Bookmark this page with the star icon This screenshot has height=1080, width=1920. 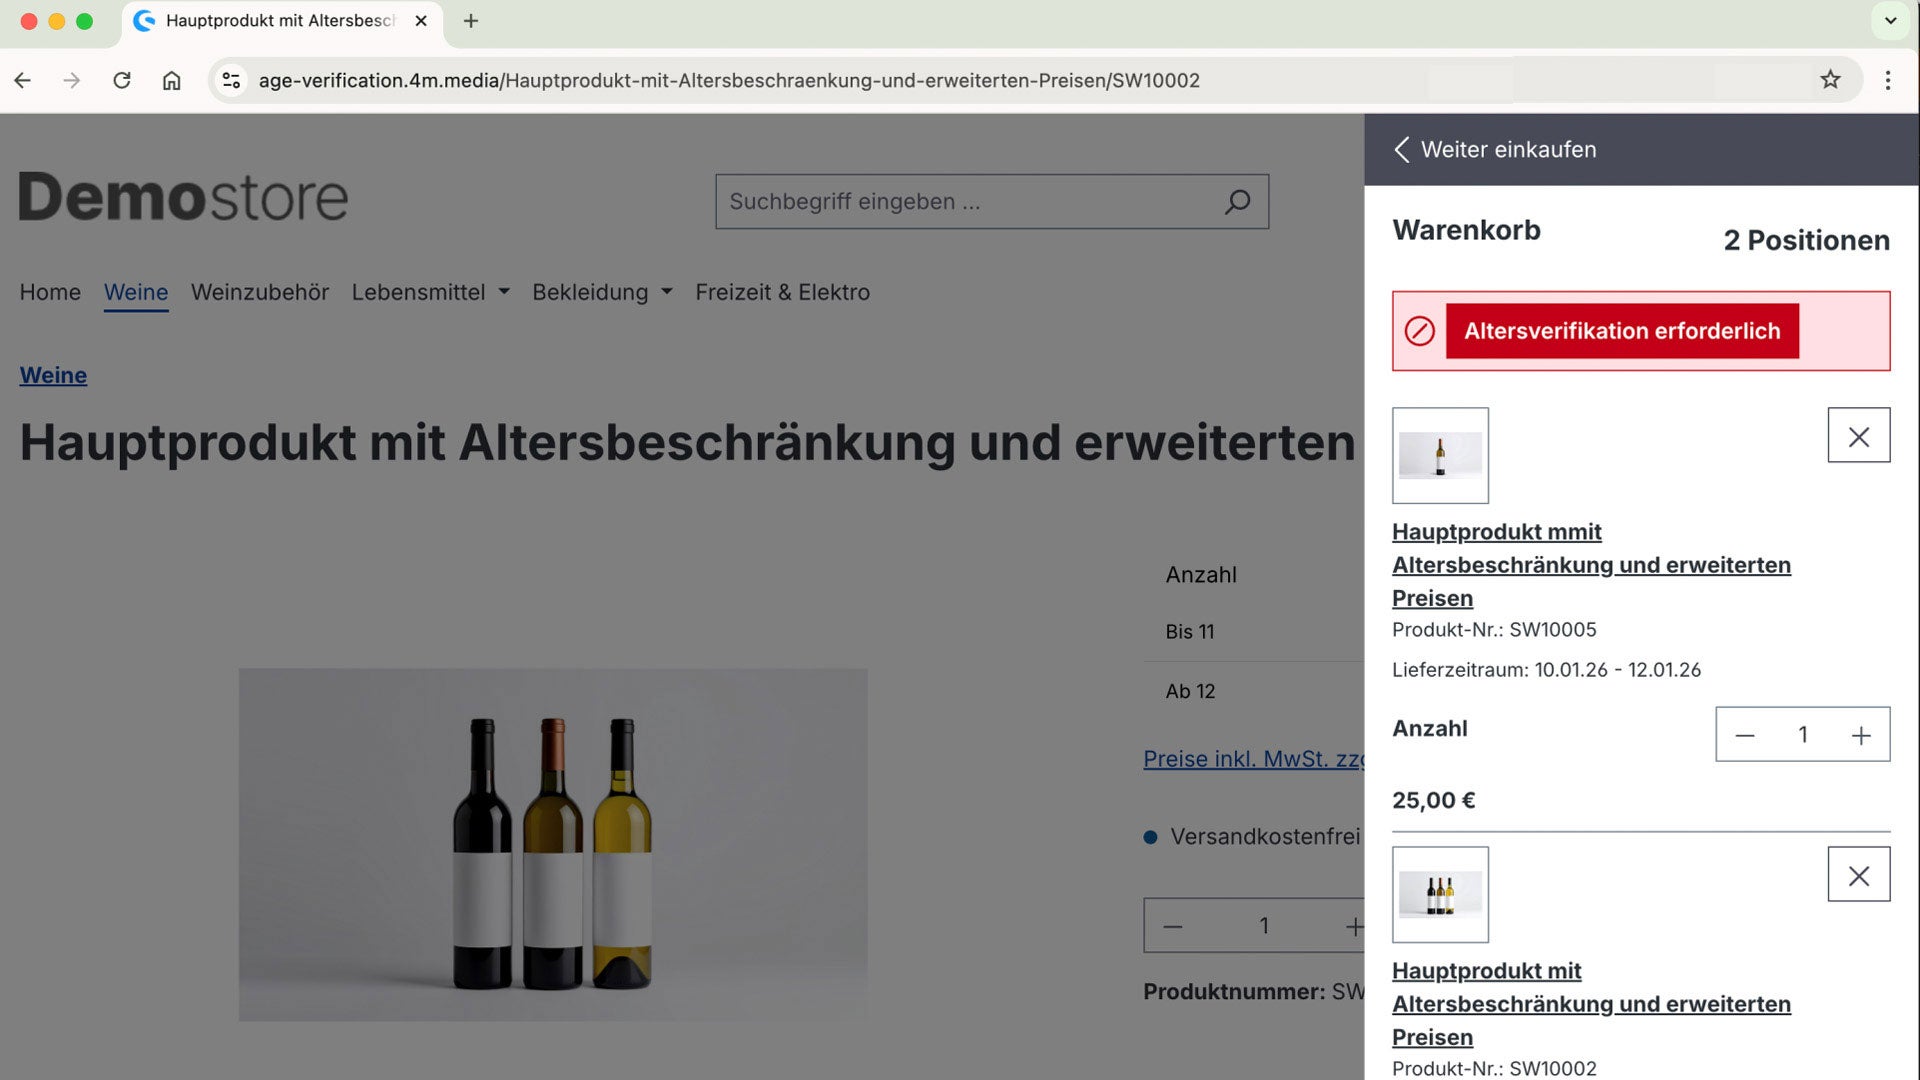1830,80
